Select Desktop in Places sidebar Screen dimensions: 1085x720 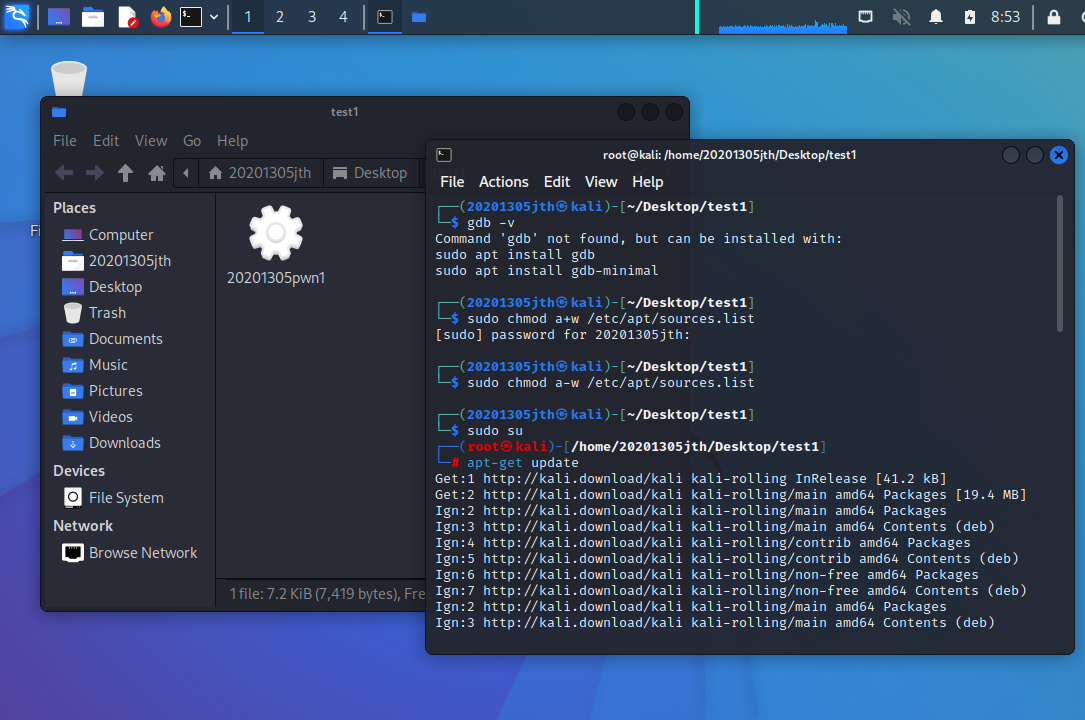(115, 287)
